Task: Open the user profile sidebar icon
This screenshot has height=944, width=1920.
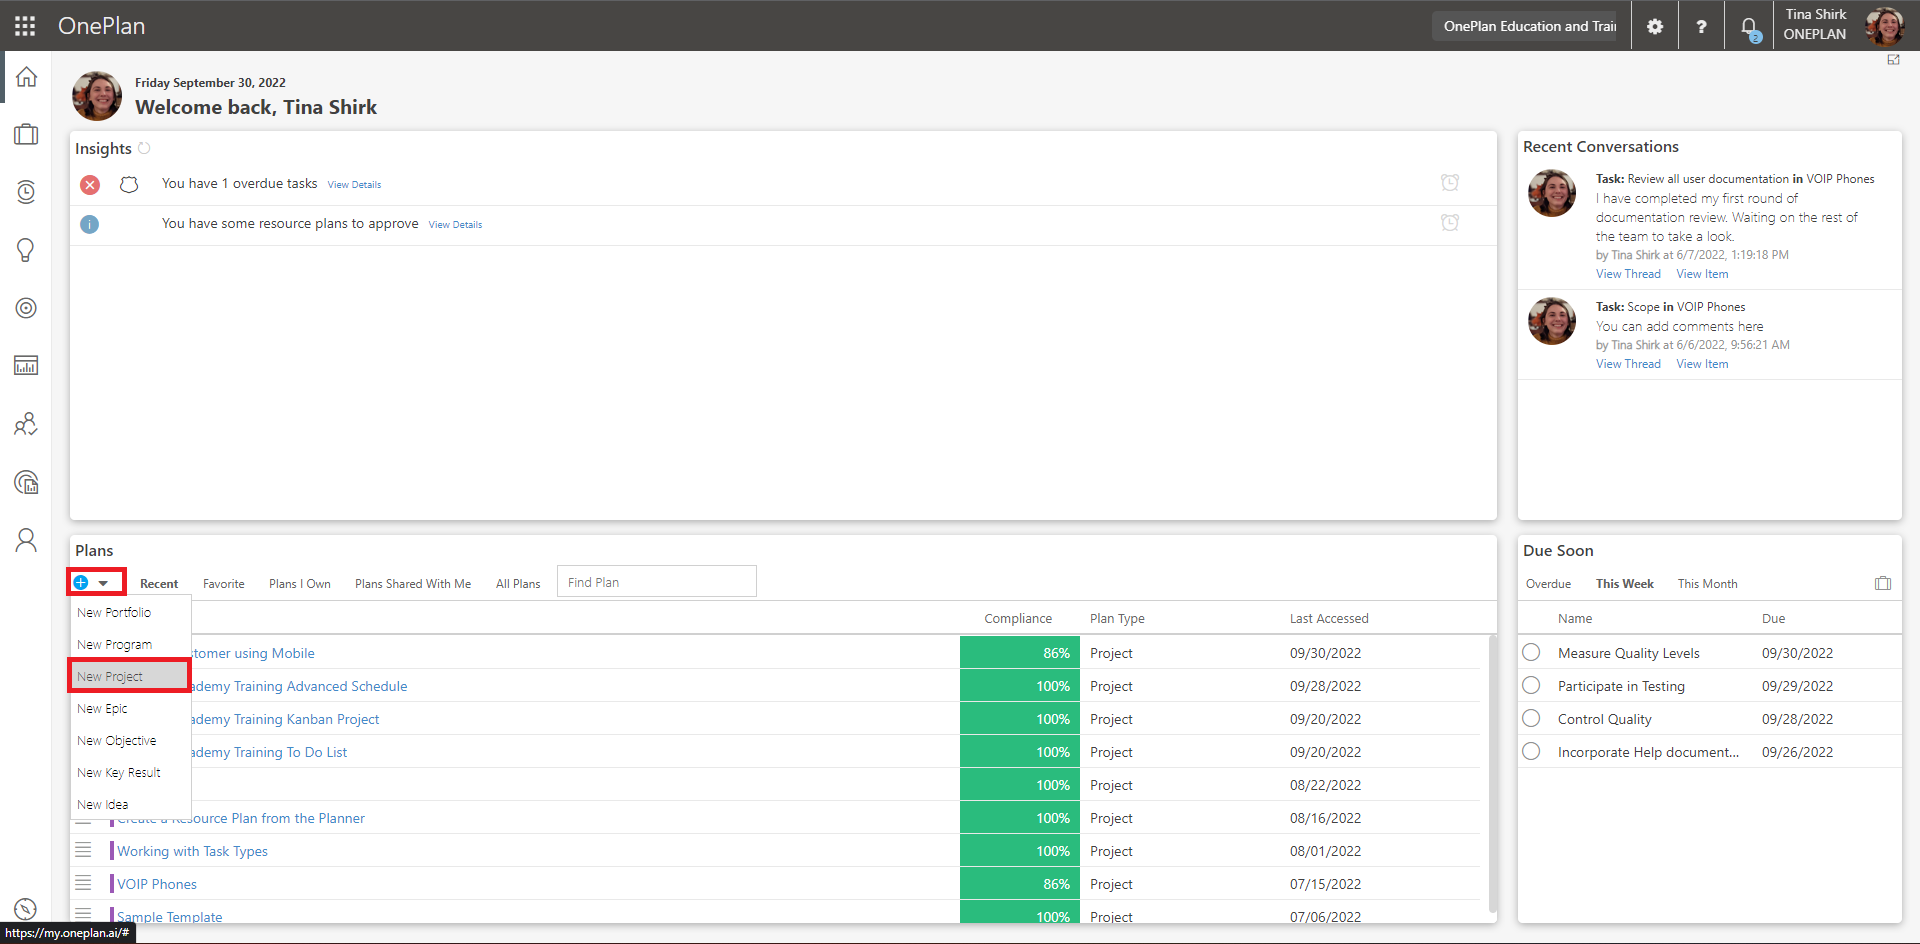Action: coord(26,540)
